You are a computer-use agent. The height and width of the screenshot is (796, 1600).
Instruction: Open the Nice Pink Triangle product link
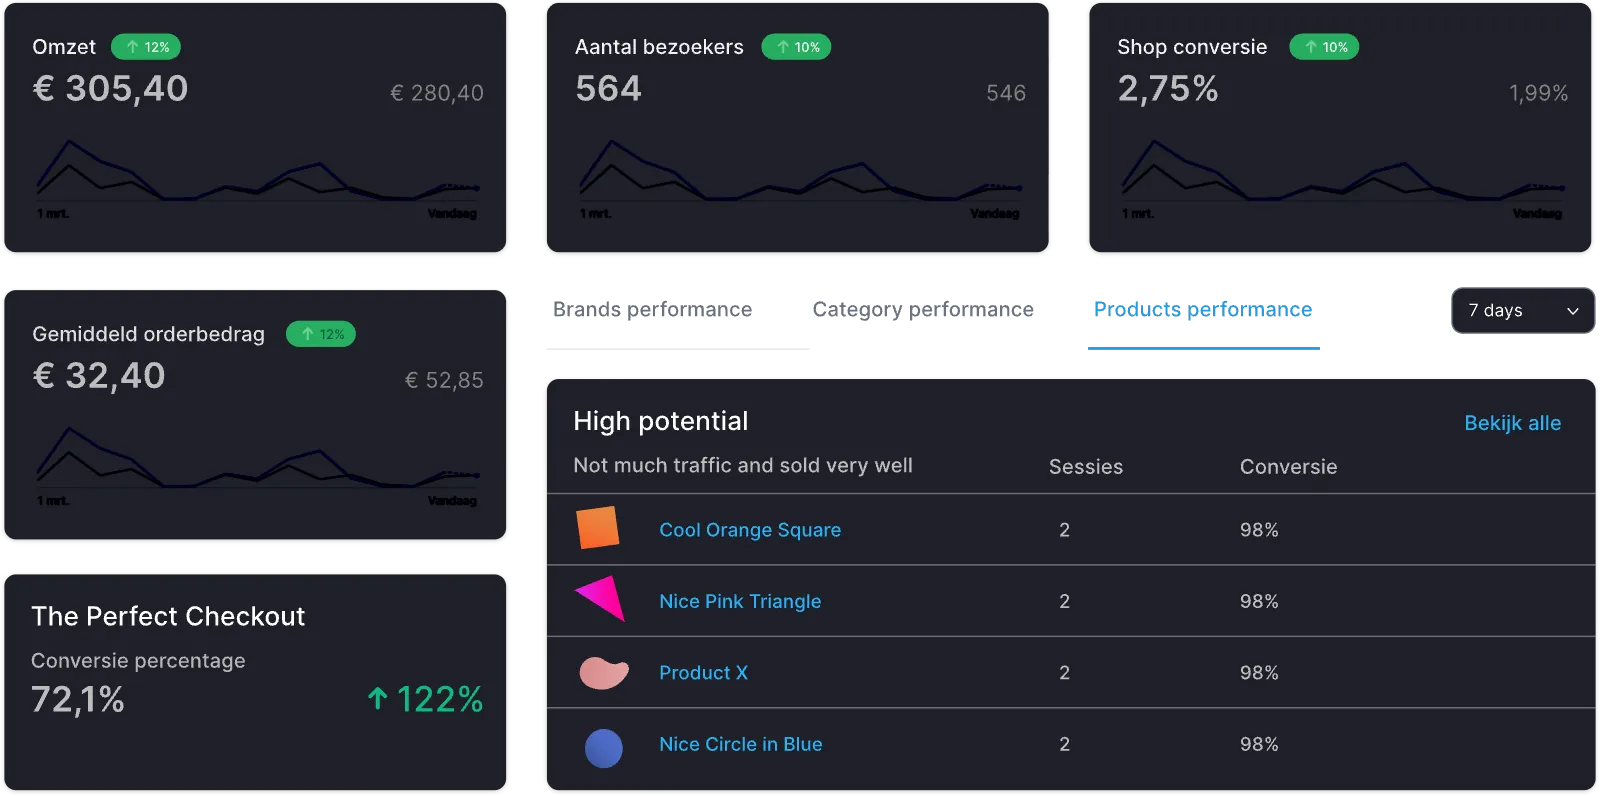740,601
